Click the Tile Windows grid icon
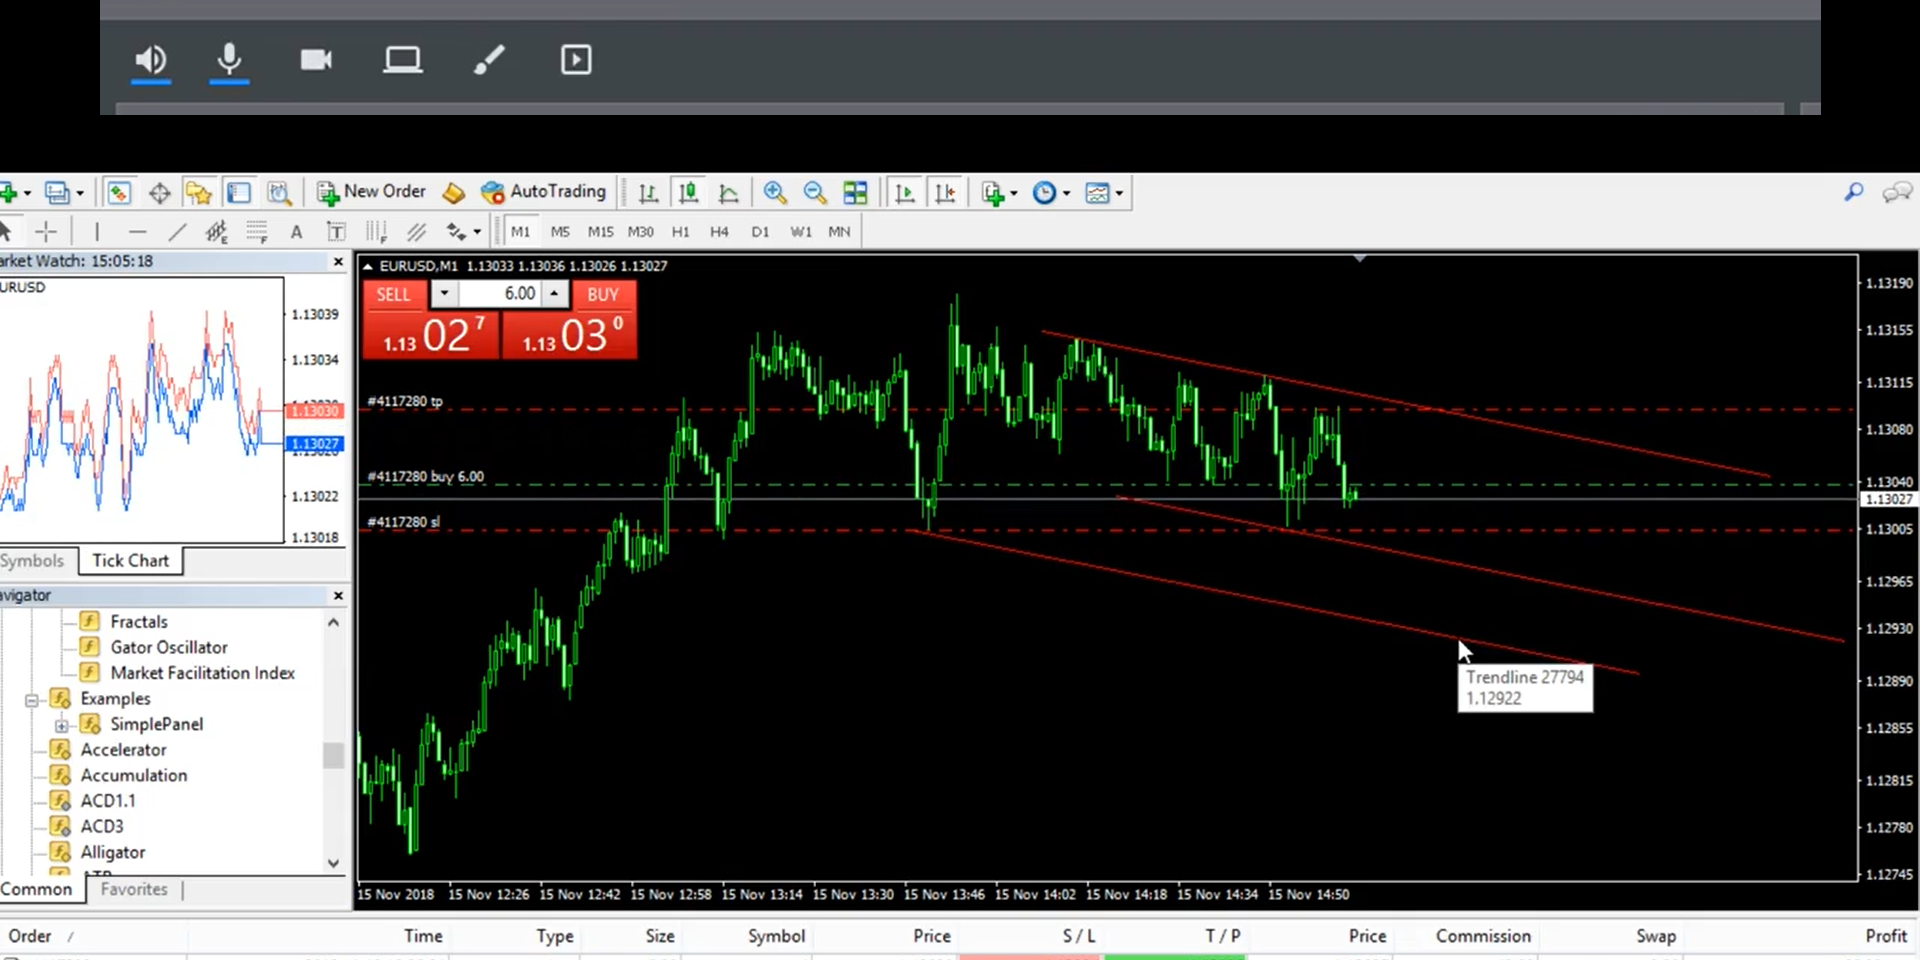 855,192
